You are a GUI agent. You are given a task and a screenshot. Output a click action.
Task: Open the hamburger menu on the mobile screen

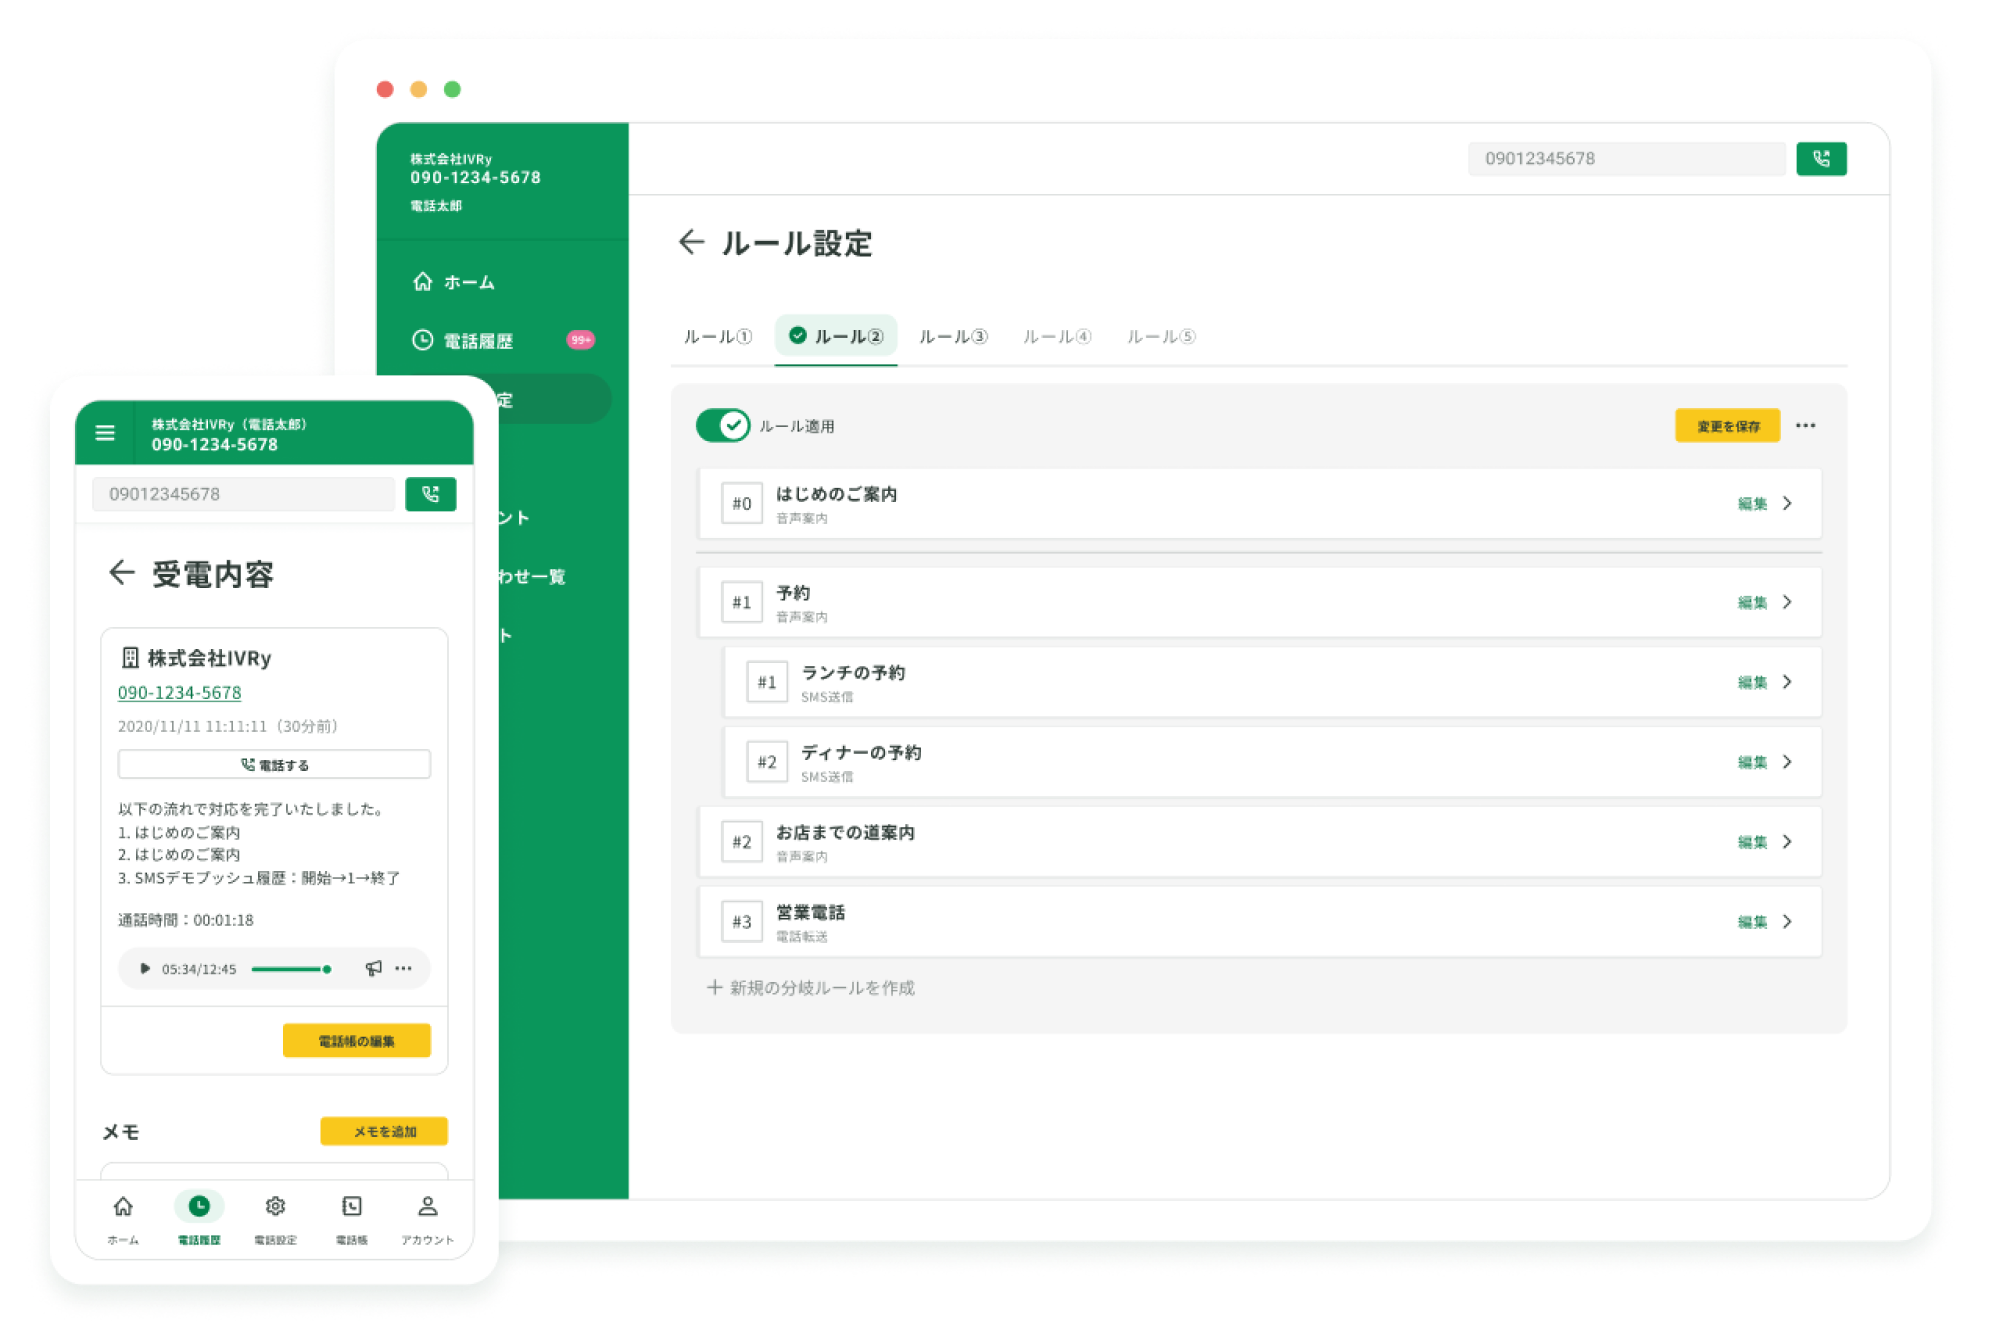[105, 433]
